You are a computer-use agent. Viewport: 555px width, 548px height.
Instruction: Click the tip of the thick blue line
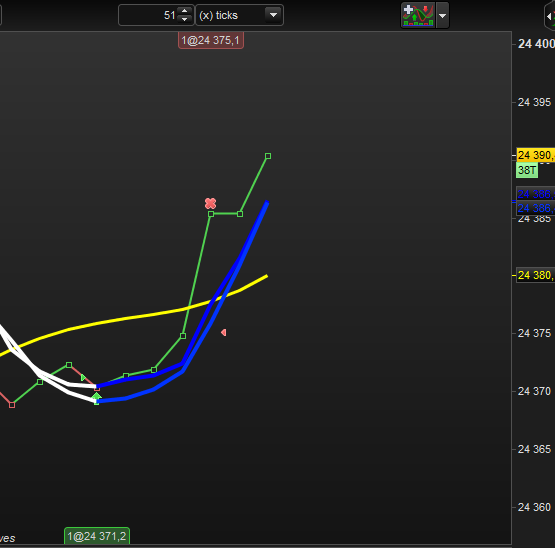coord(267,202)
